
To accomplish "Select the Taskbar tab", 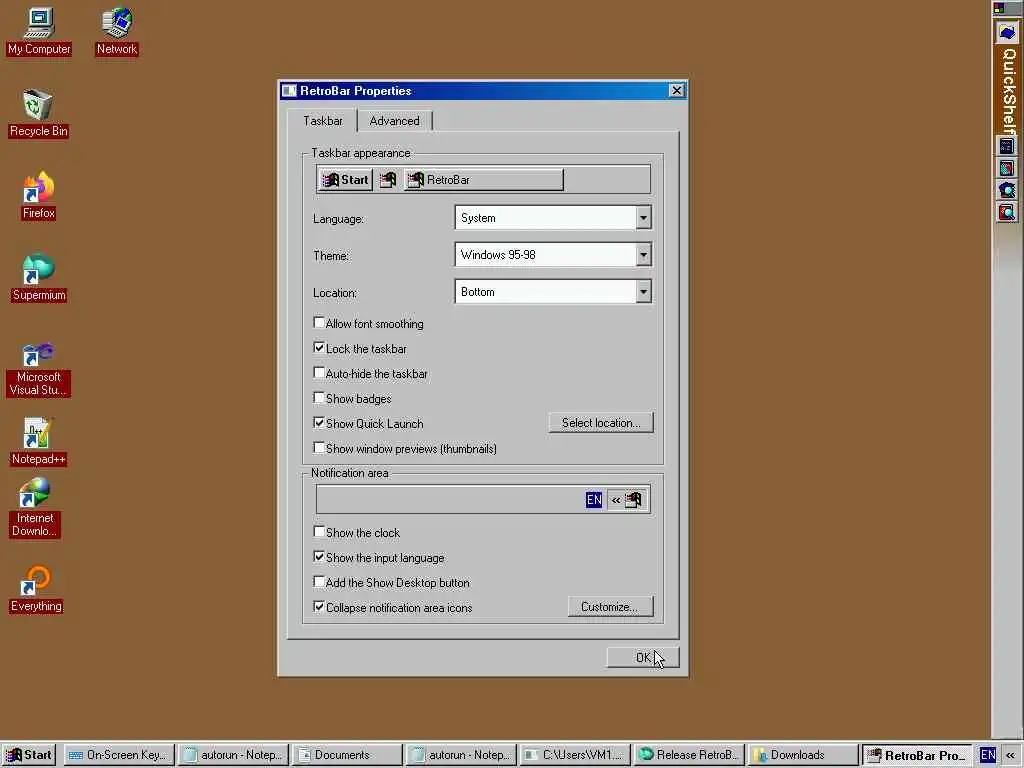I will click(323, 121).
